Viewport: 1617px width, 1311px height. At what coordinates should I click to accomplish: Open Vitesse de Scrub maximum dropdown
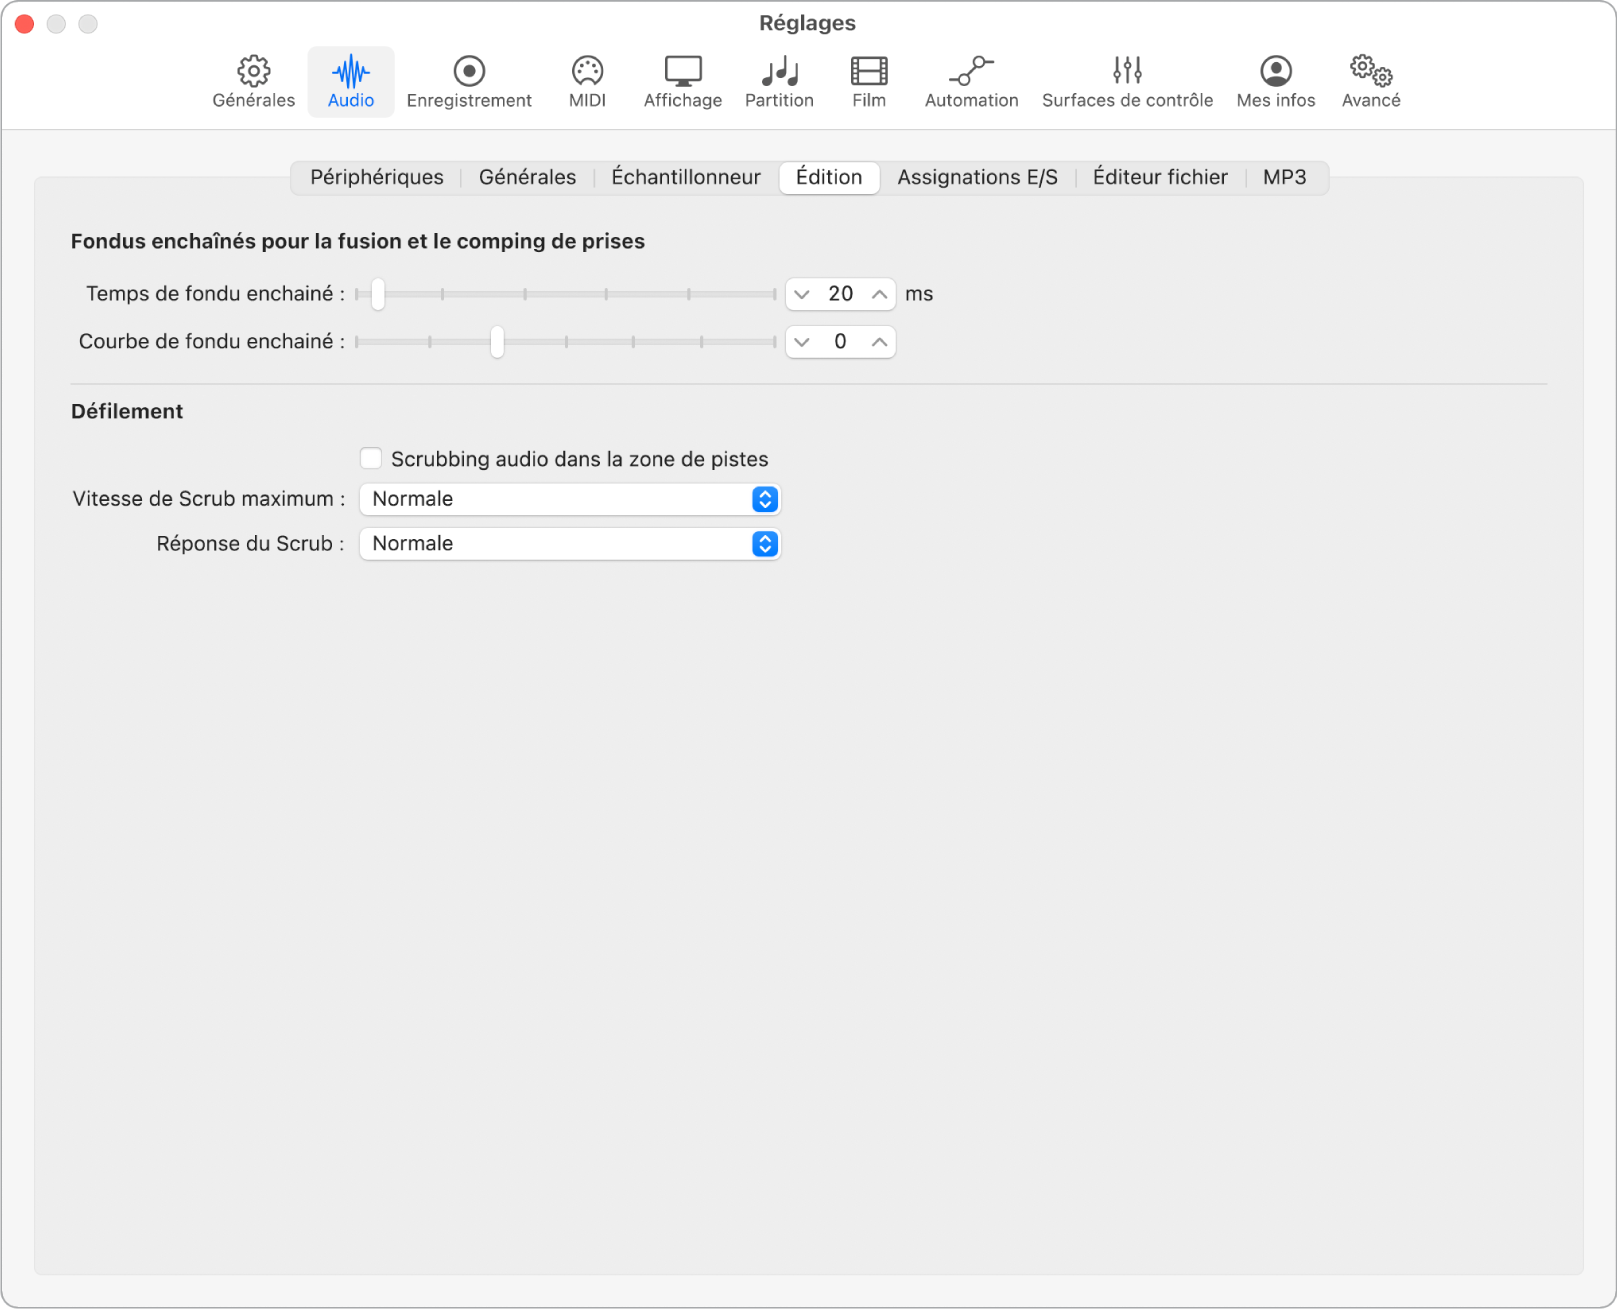[x=569, y=499]
